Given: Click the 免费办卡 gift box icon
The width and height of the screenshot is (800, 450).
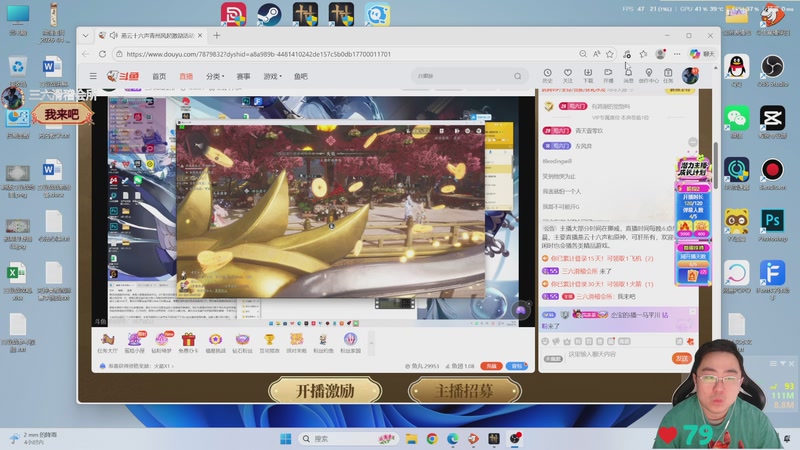Looking at the screenshot, I should click(188, 343).
